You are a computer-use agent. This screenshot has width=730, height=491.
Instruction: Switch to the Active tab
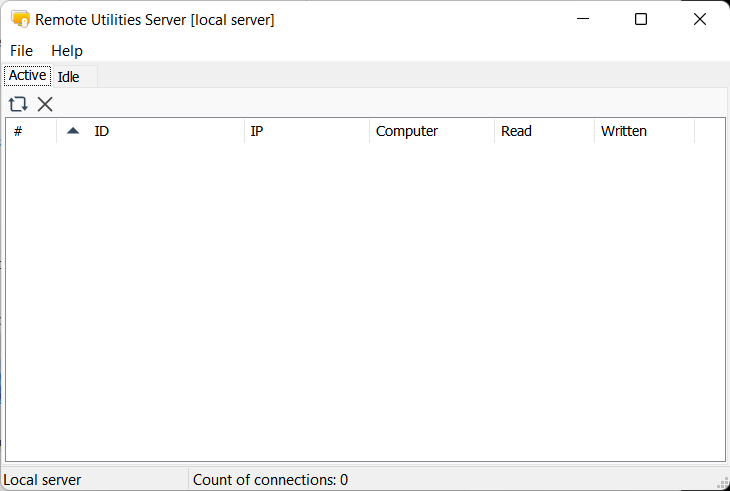(27, 75)
